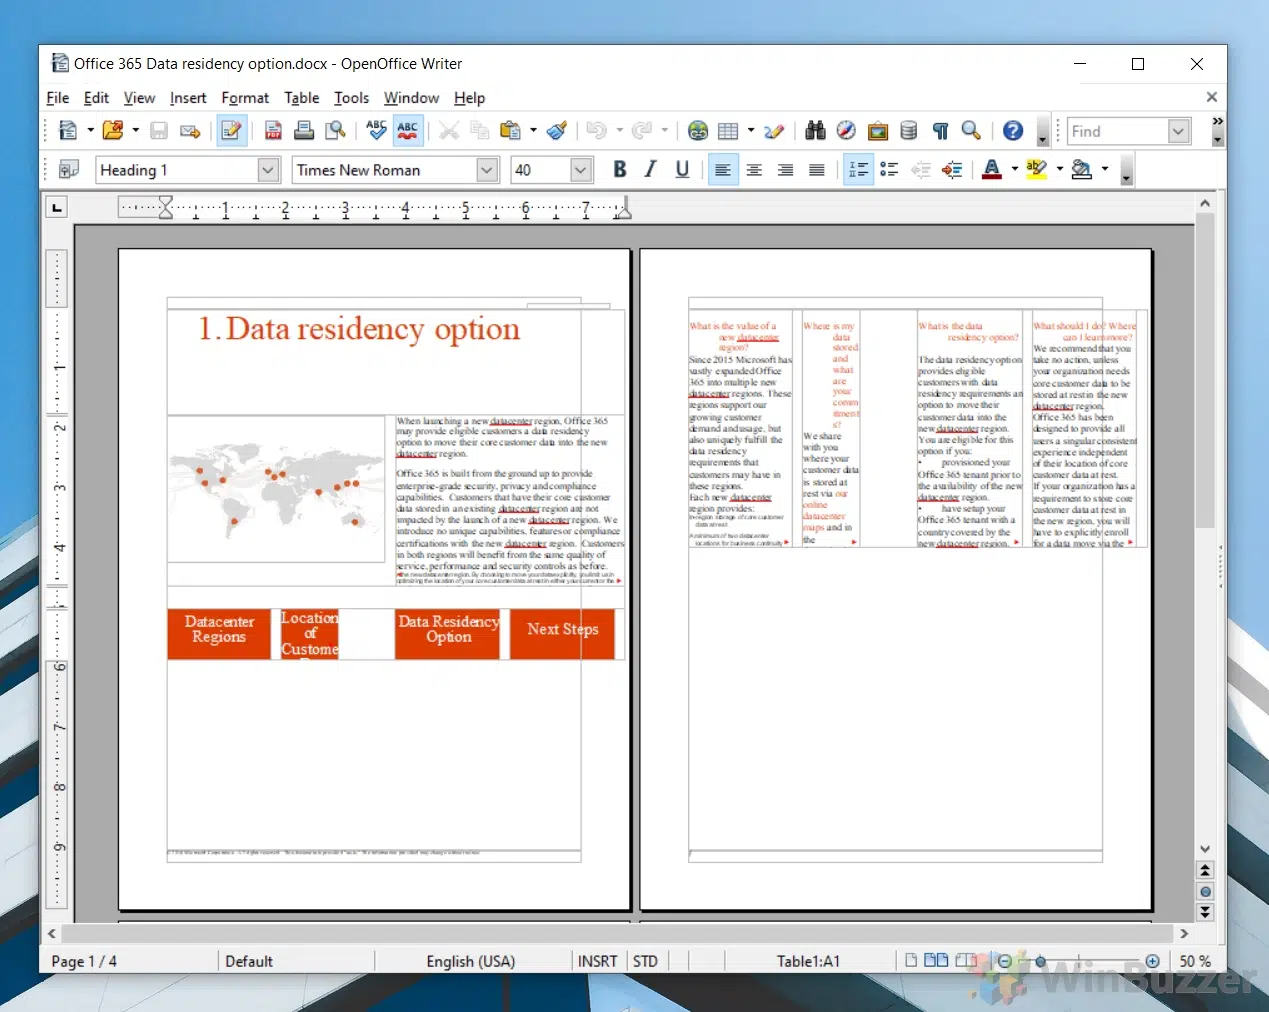Open the Times New Roman font dropdown

(x=487, y=170)
